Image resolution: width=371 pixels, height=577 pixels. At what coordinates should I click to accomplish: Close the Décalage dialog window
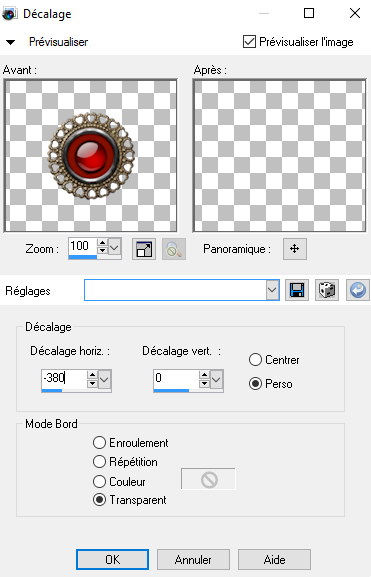(x=355, y=13)
